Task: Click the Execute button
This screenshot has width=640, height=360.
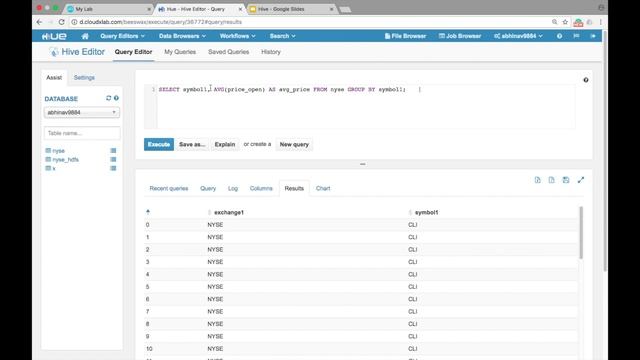Action: (x=159, y=144)
